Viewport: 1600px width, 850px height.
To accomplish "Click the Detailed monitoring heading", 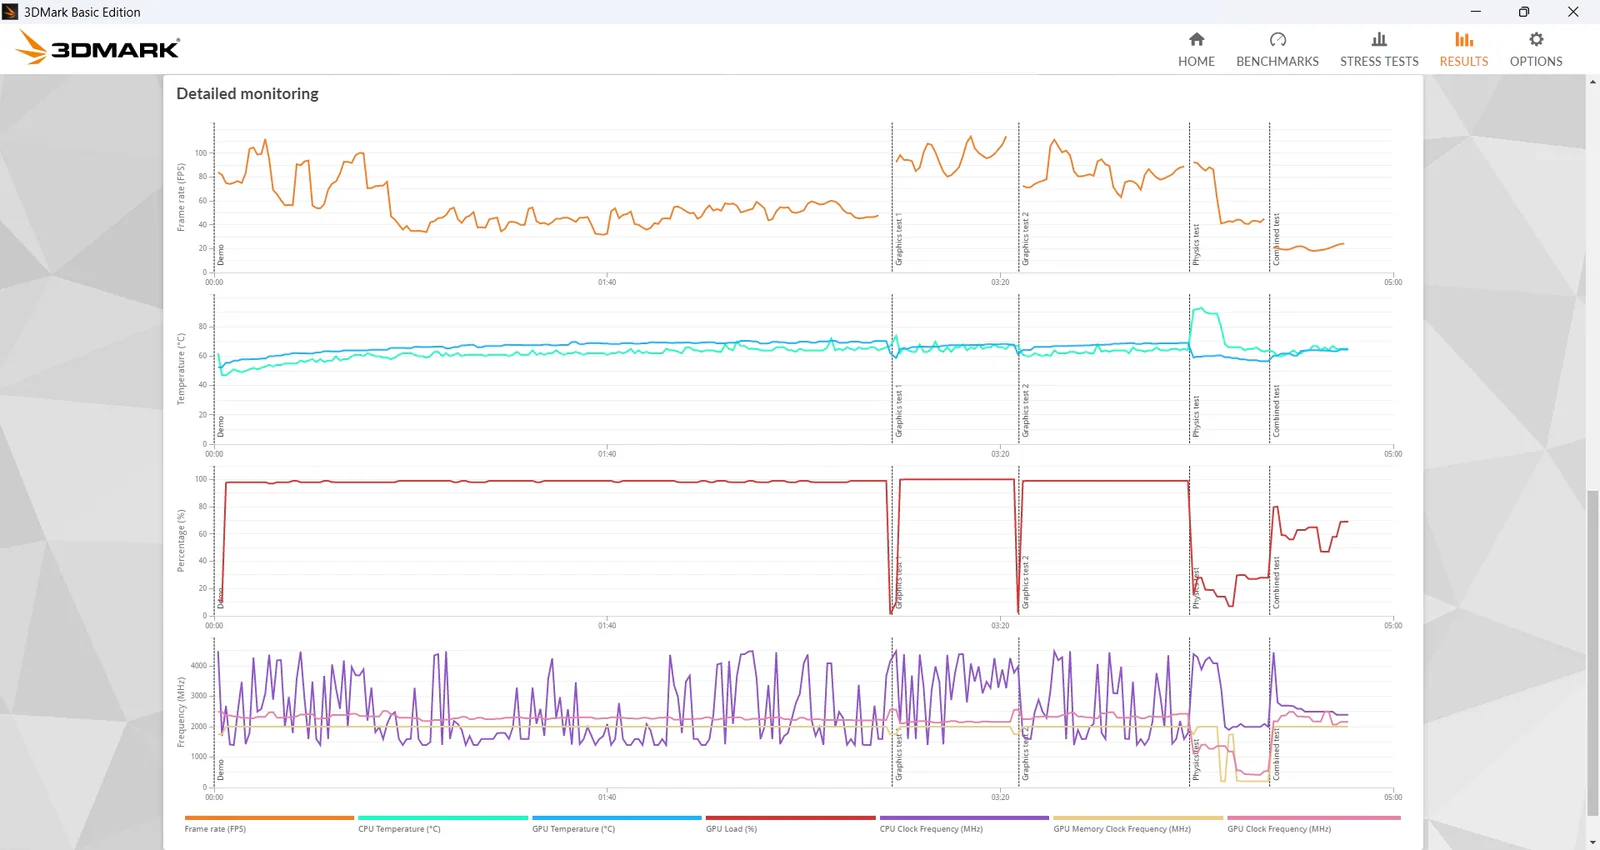I will pos(247,94).
